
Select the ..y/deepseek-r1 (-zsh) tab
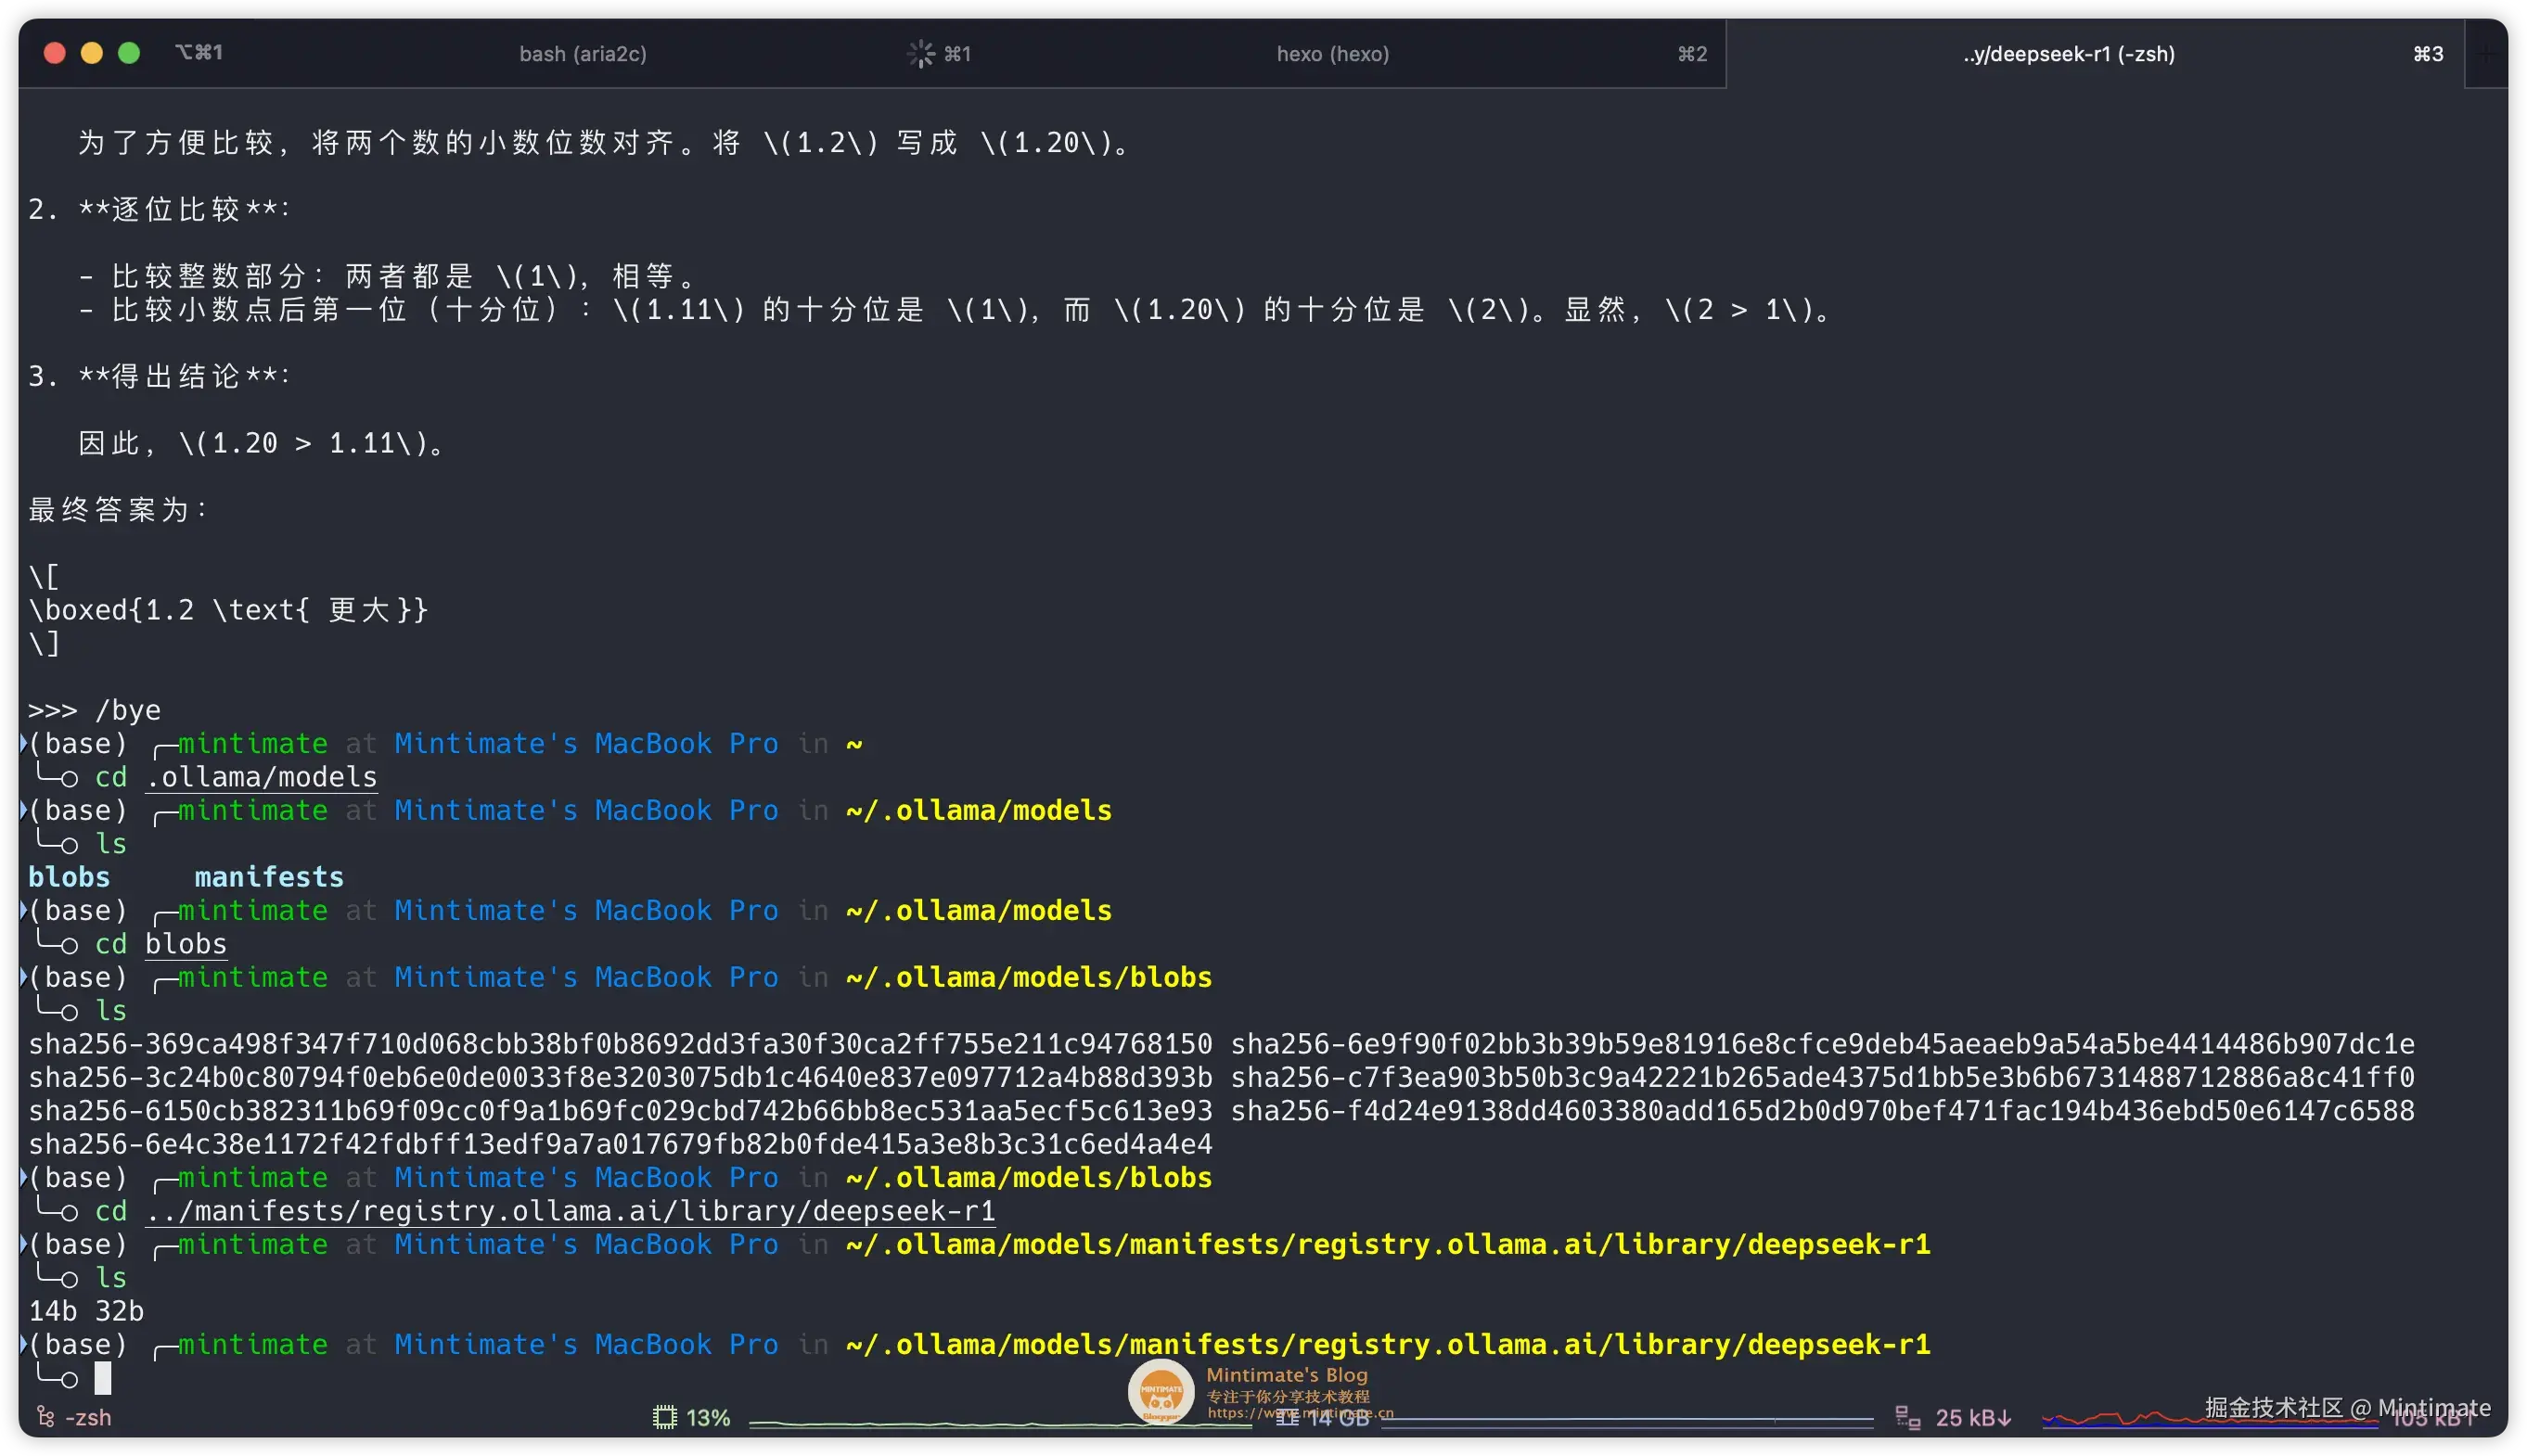(x=2068, y=54)
